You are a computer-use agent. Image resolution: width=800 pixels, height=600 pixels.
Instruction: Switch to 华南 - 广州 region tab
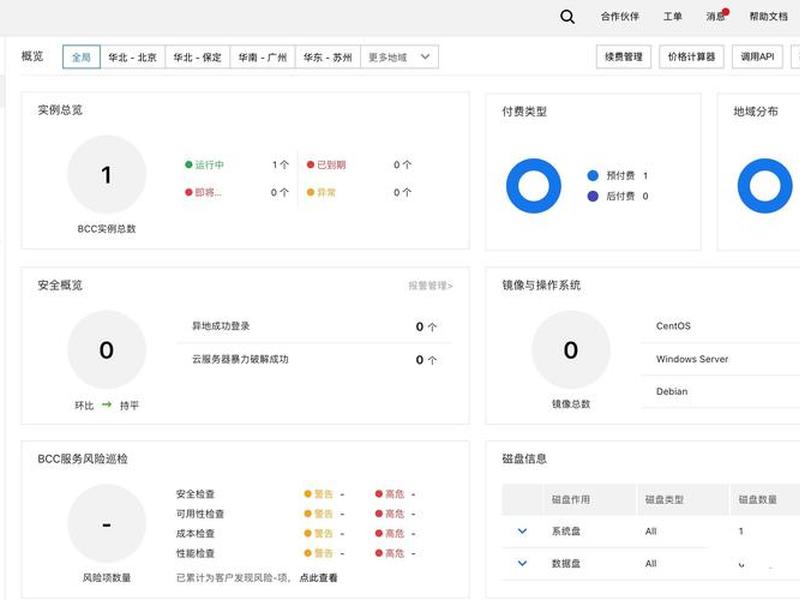(263, 57)
